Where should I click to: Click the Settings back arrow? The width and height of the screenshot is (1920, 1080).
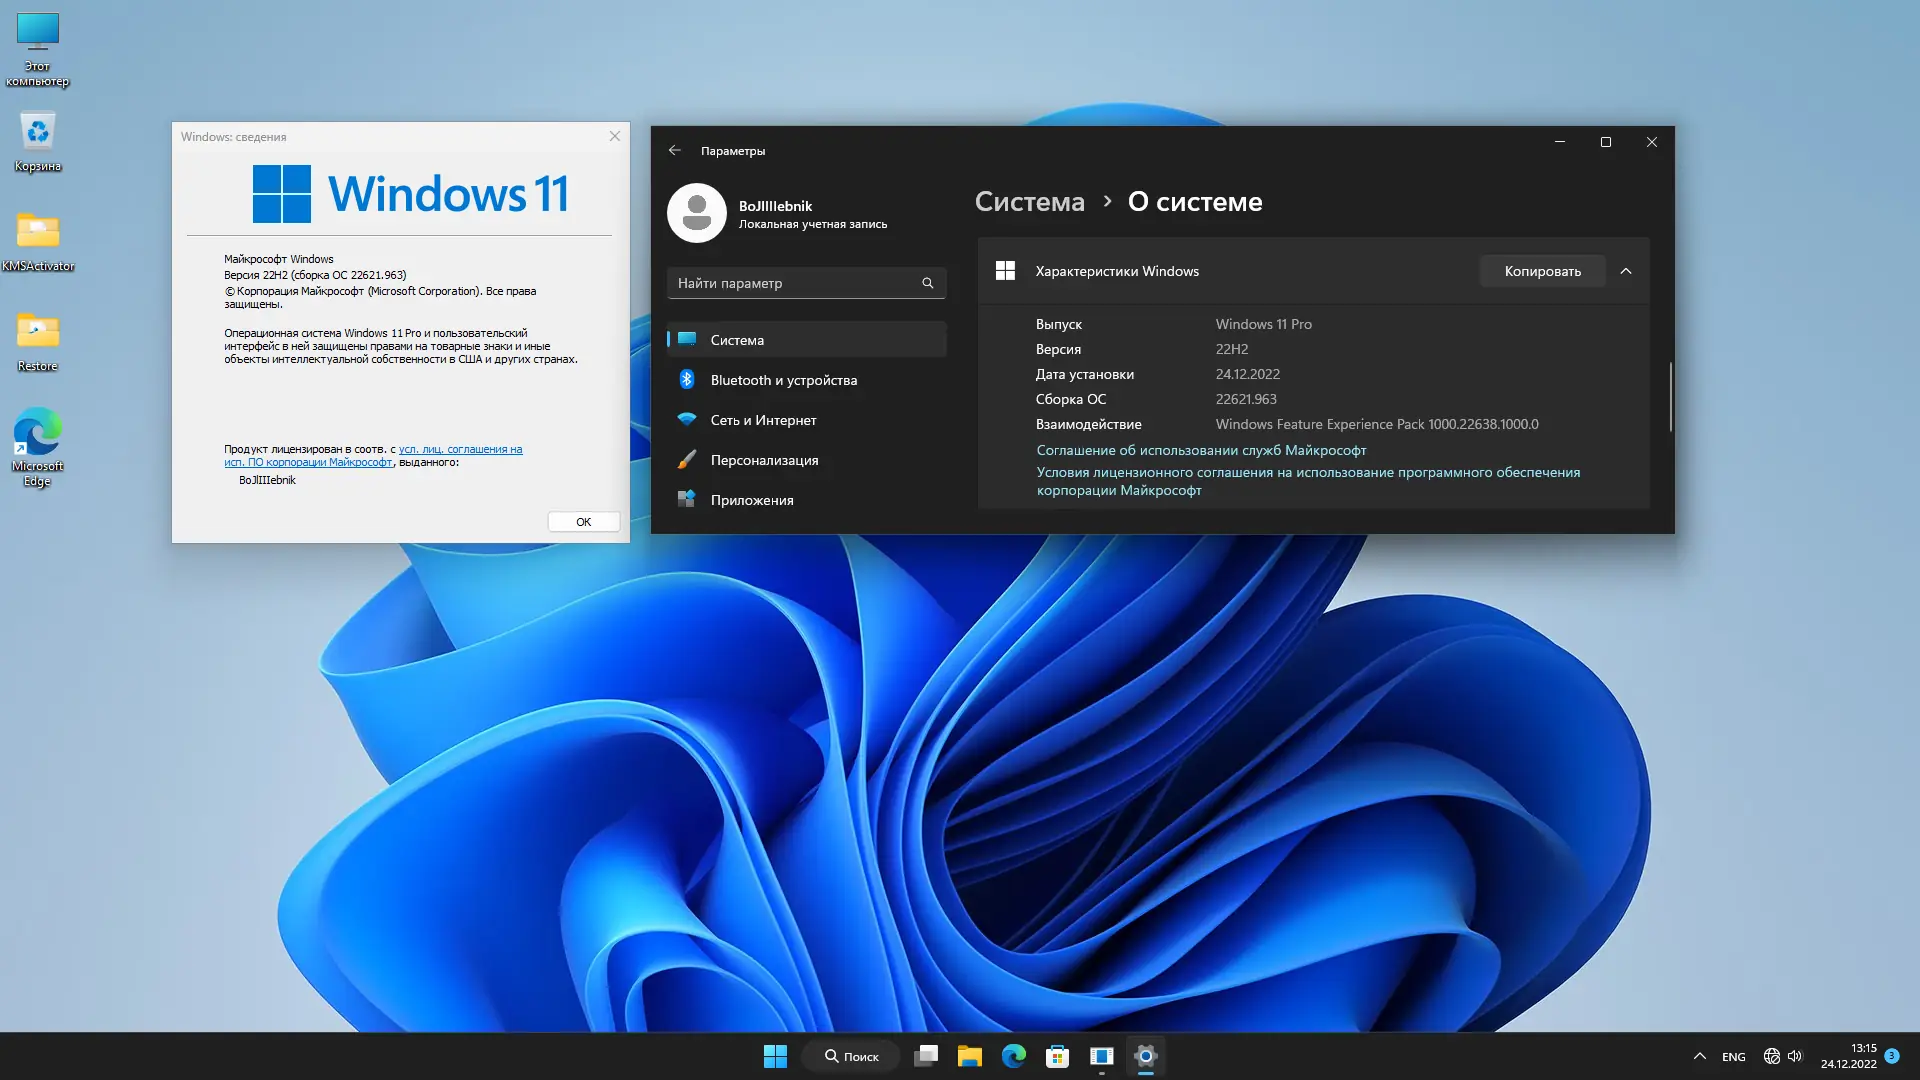(x=675, y=151)
